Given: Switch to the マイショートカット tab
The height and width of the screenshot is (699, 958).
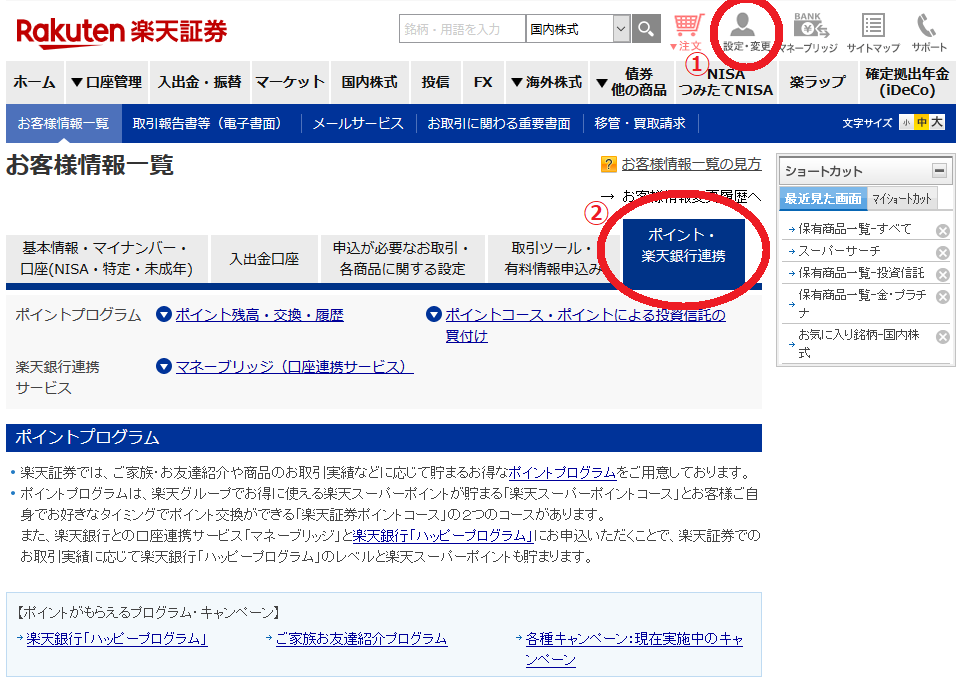Looking at the screenshot, I should pyautogui.click(x=901, y=198).
